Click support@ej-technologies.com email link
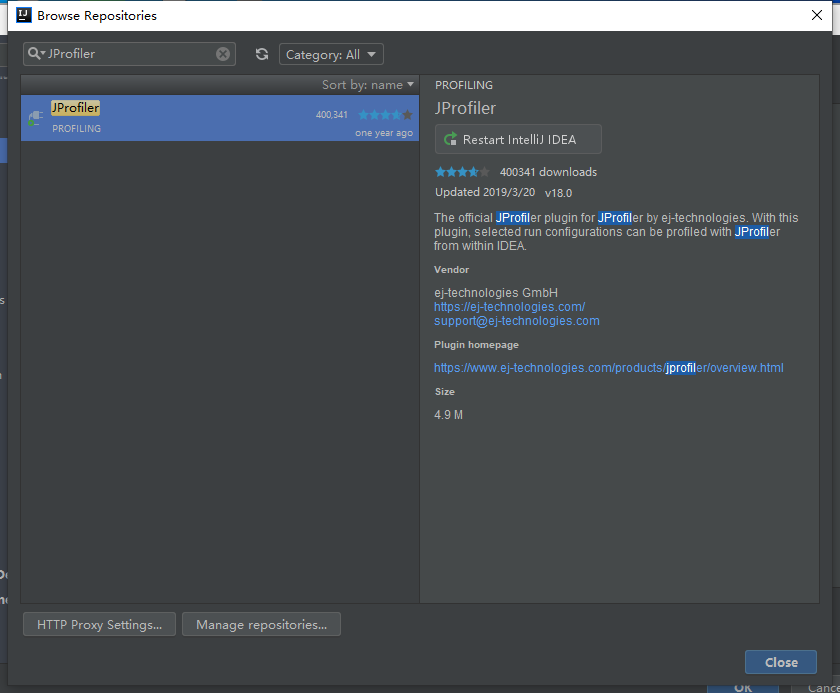This screenshot has height=693, width=840. tap(516, 321)
